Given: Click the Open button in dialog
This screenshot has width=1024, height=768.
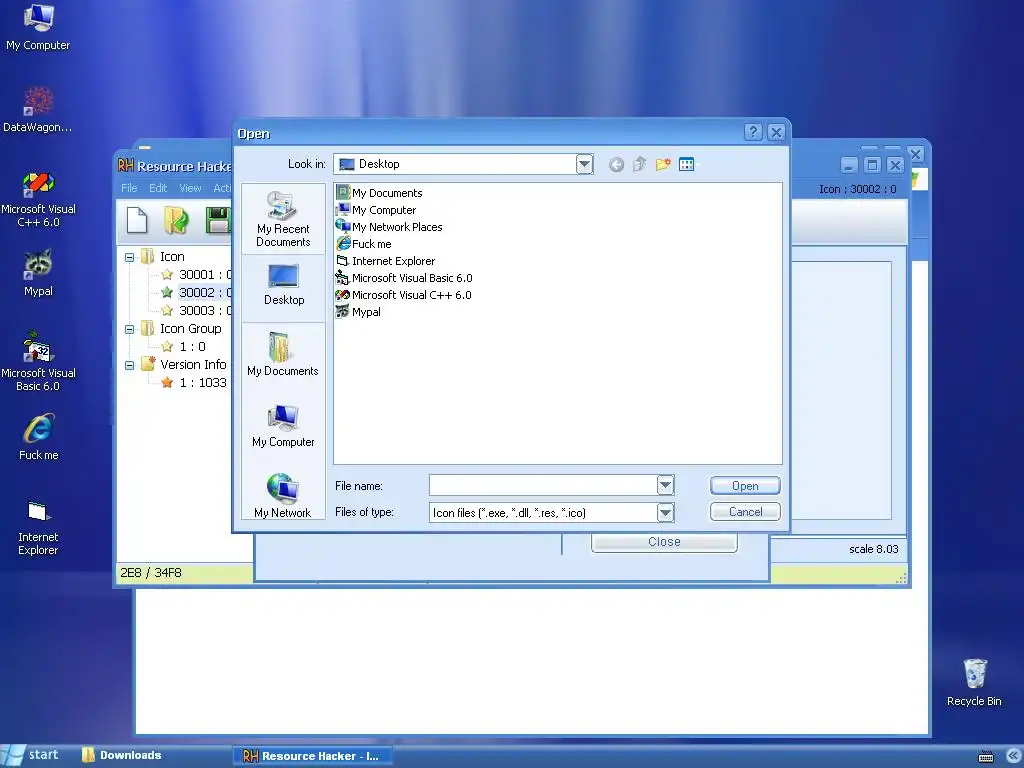Looking at the screenshot, I should (x=745, y=486).
